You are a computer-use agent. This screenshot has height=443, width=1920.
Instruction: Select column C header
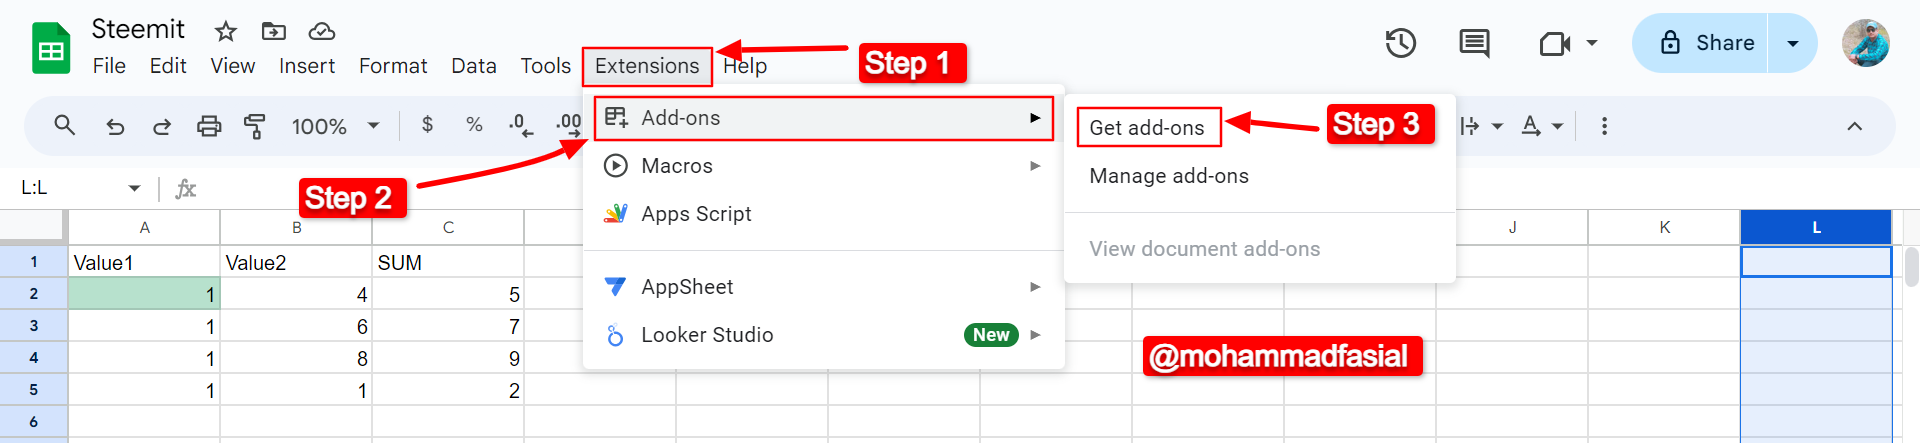pyautogui.click(x=448, y=227)
